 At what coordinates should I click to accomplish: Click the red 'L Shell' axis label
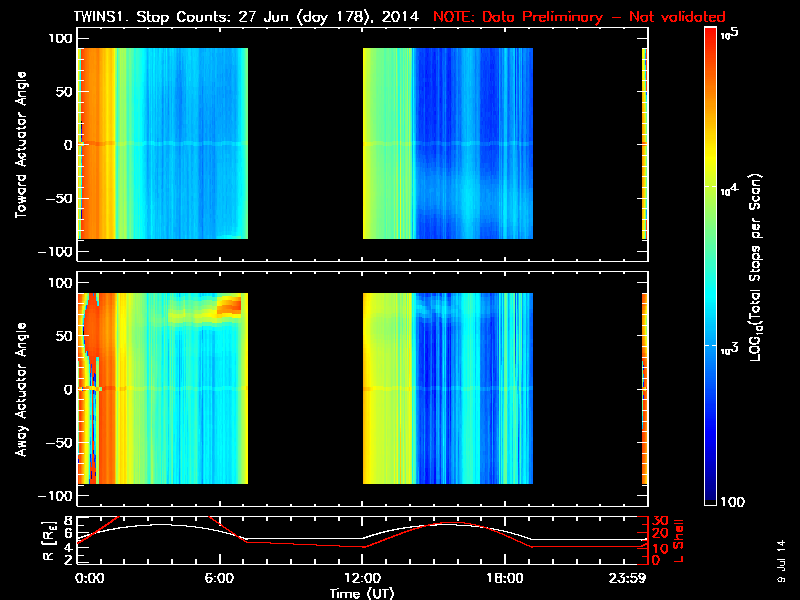pos(678,539)
